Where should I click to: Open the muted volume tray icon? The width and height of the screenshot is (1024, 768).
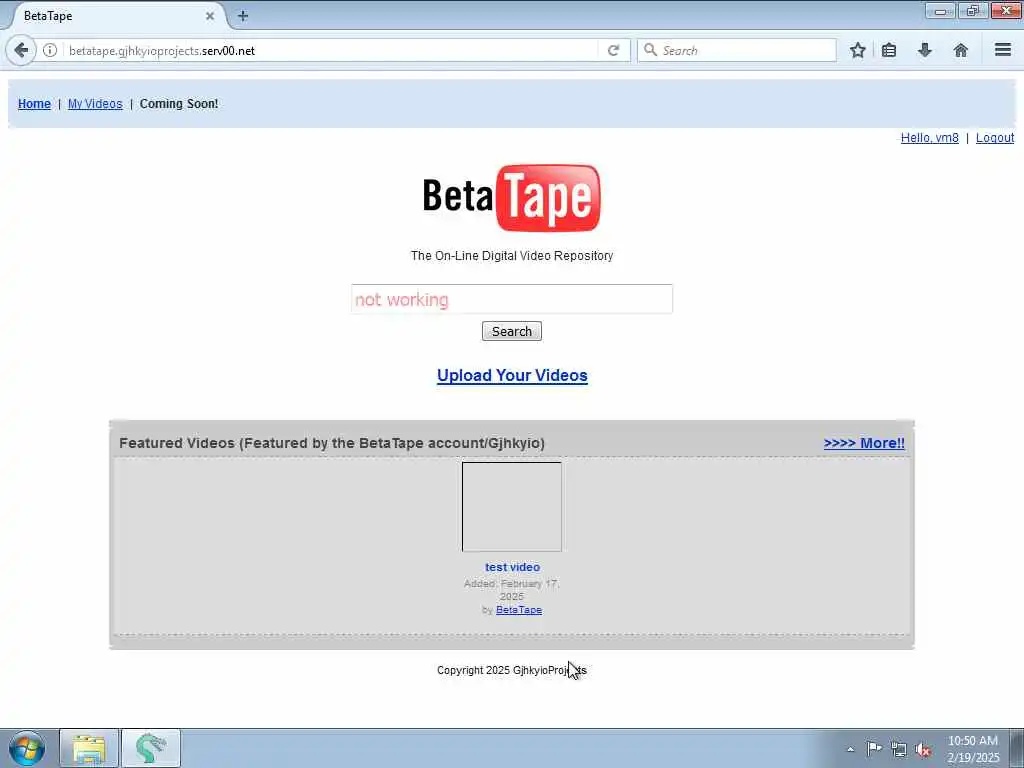923,750
